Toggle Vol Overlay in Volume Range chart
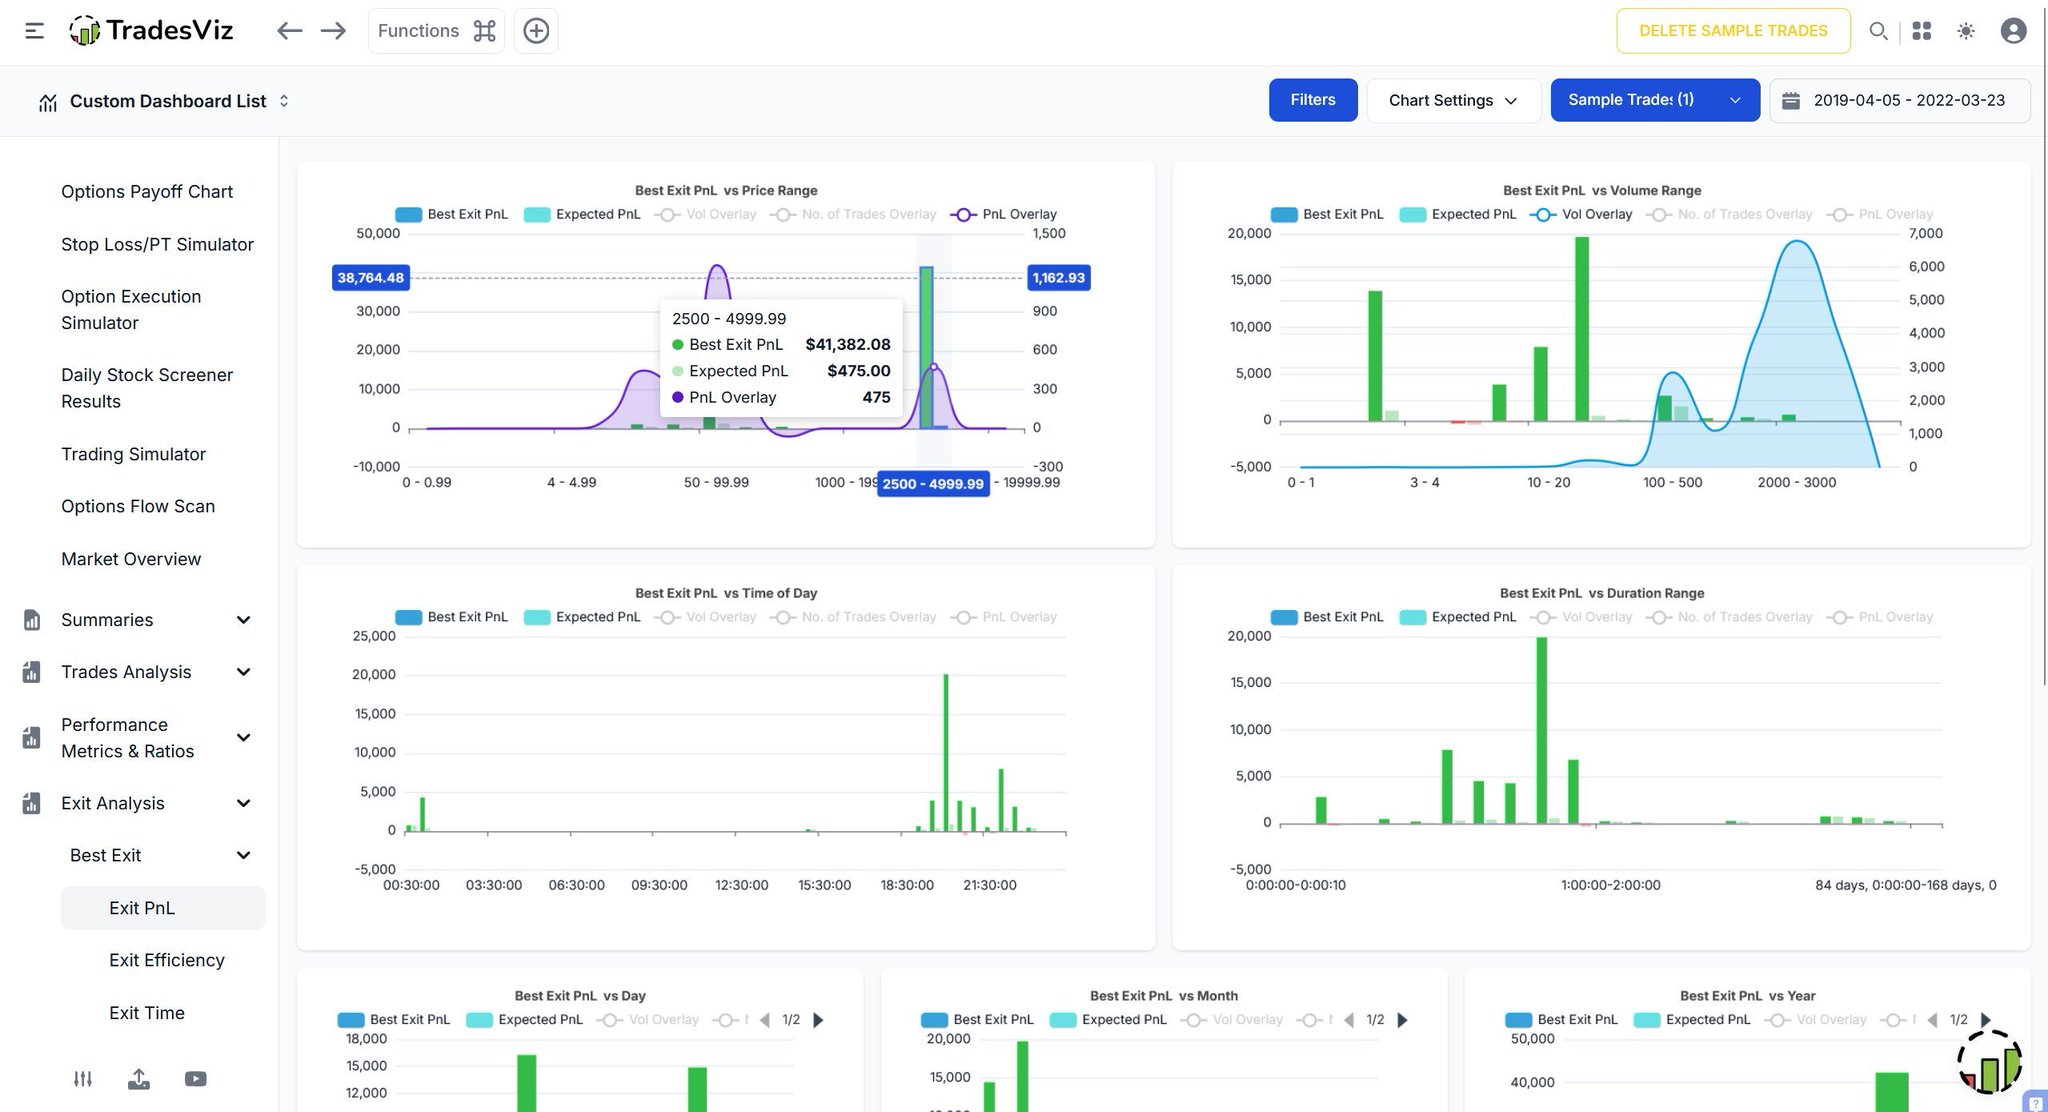The height and width of the screenshot is (1112, 2048). pos(1583,214)
